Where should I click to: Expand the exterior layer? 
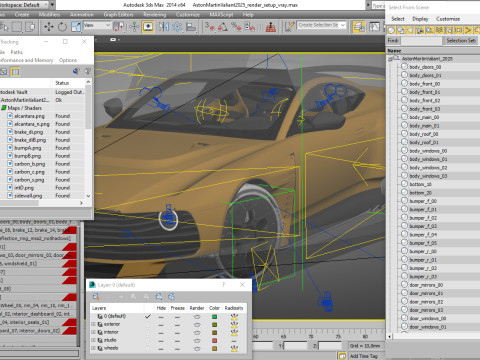click(x=93, y=324)
